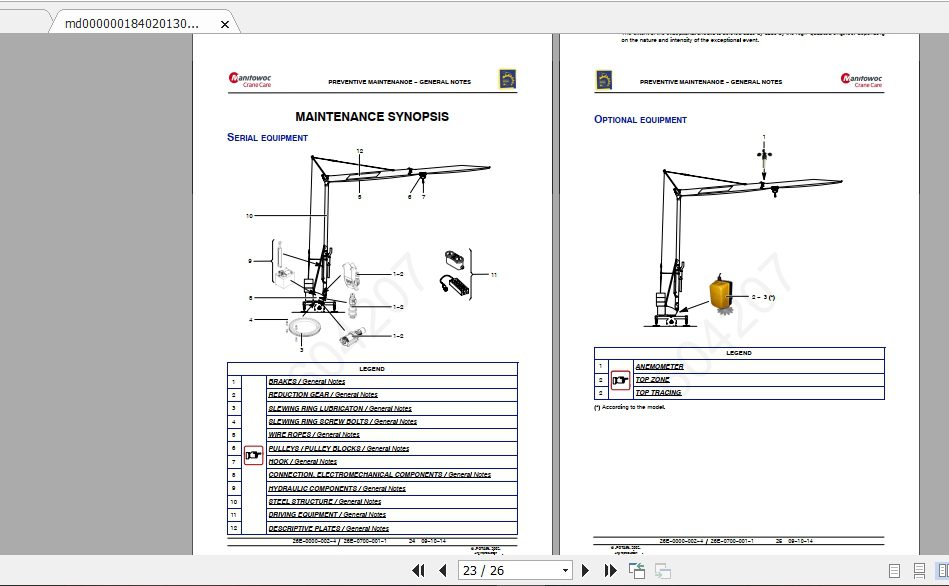Click the next page arrow icon
Screen dimensions: 949x586
584,569
